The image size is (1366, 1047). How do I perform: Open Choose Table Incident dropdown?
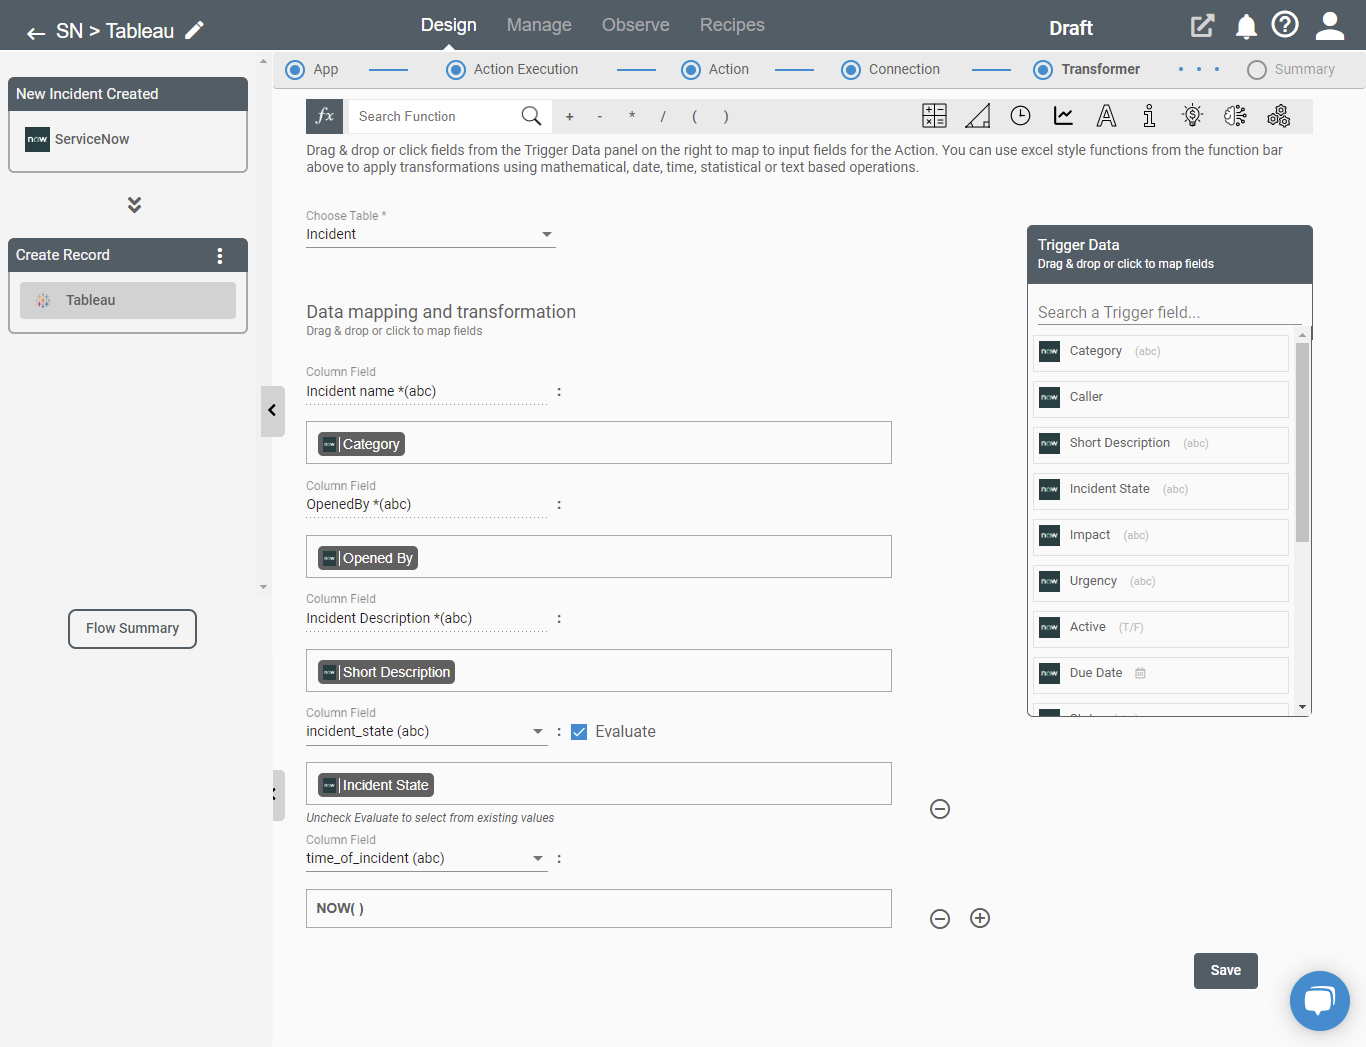pyautogui.click(x=430, y=234)
